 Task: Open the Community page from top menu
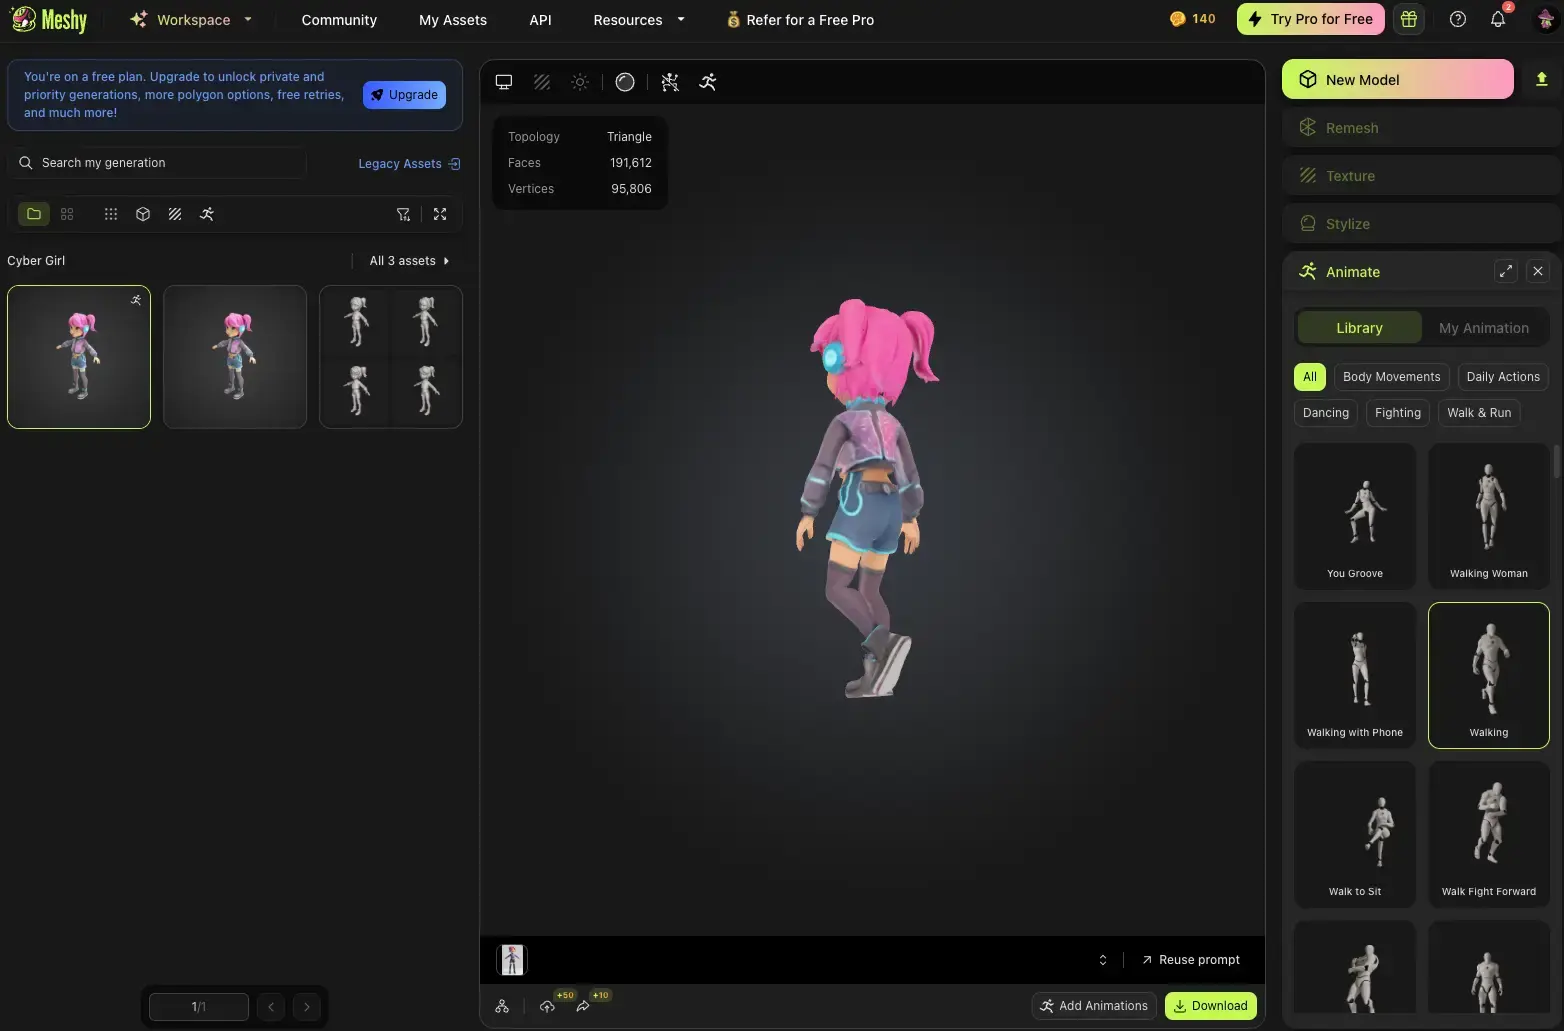pos(338,20)
